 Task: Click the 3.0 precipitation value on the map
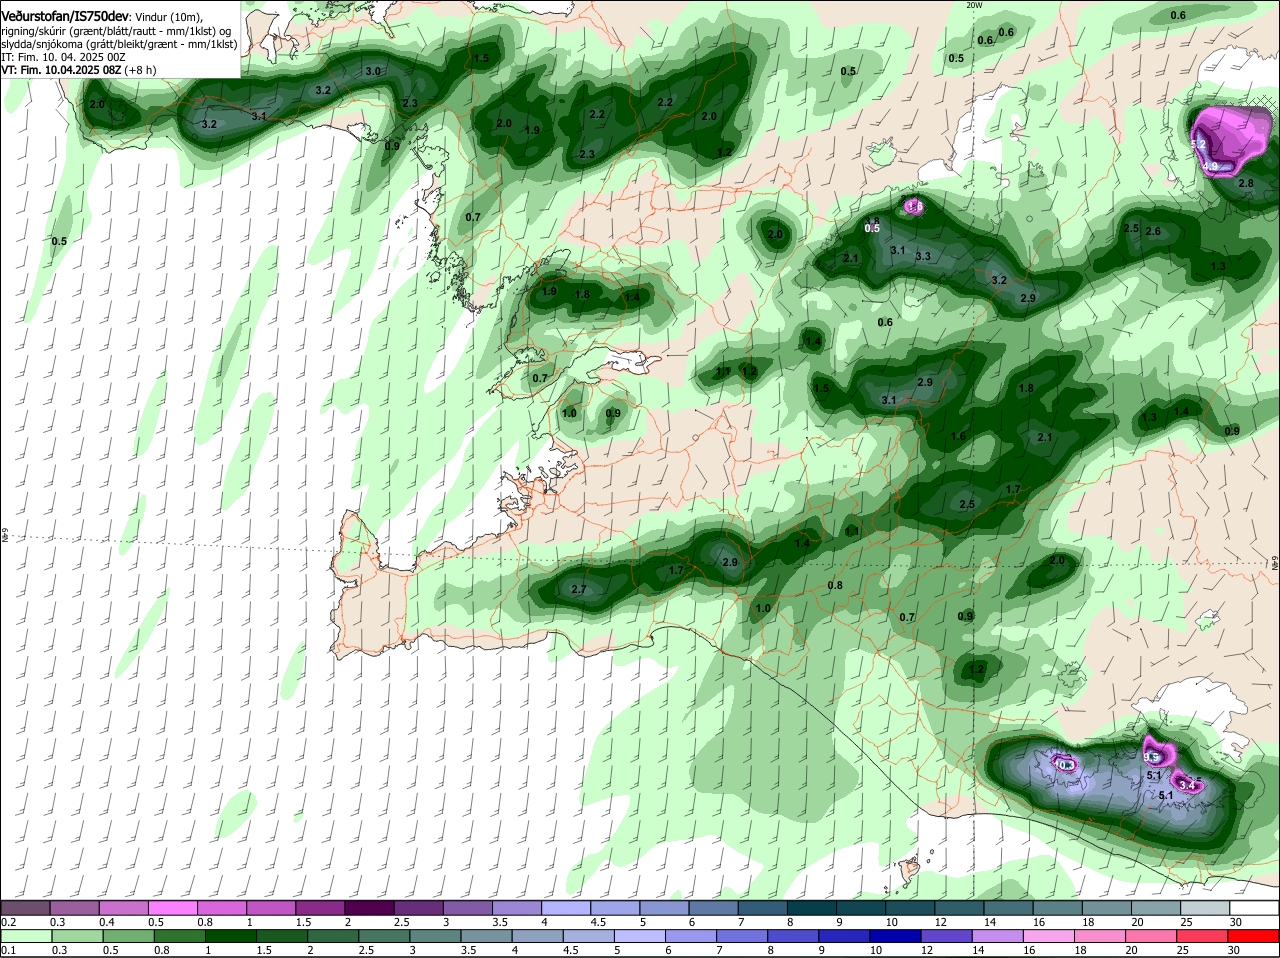(x=373, y=71)
